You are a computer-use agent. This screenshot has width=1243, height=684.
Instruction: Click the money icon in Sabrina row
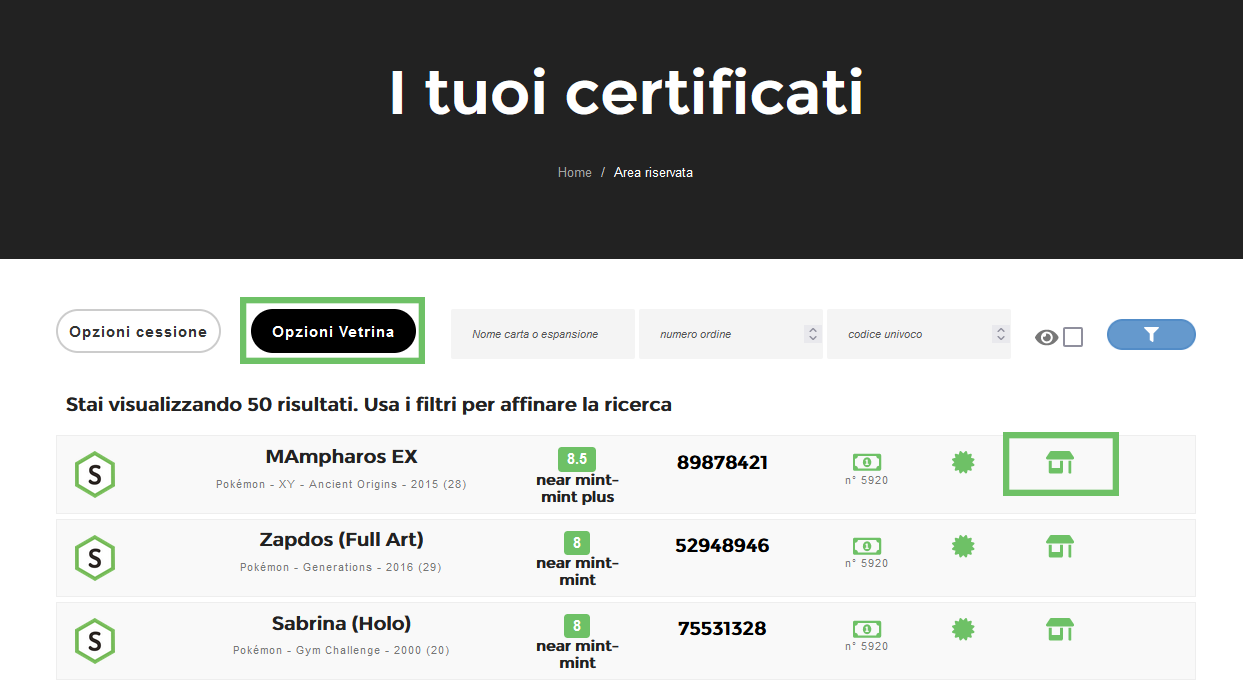[867, 629]
